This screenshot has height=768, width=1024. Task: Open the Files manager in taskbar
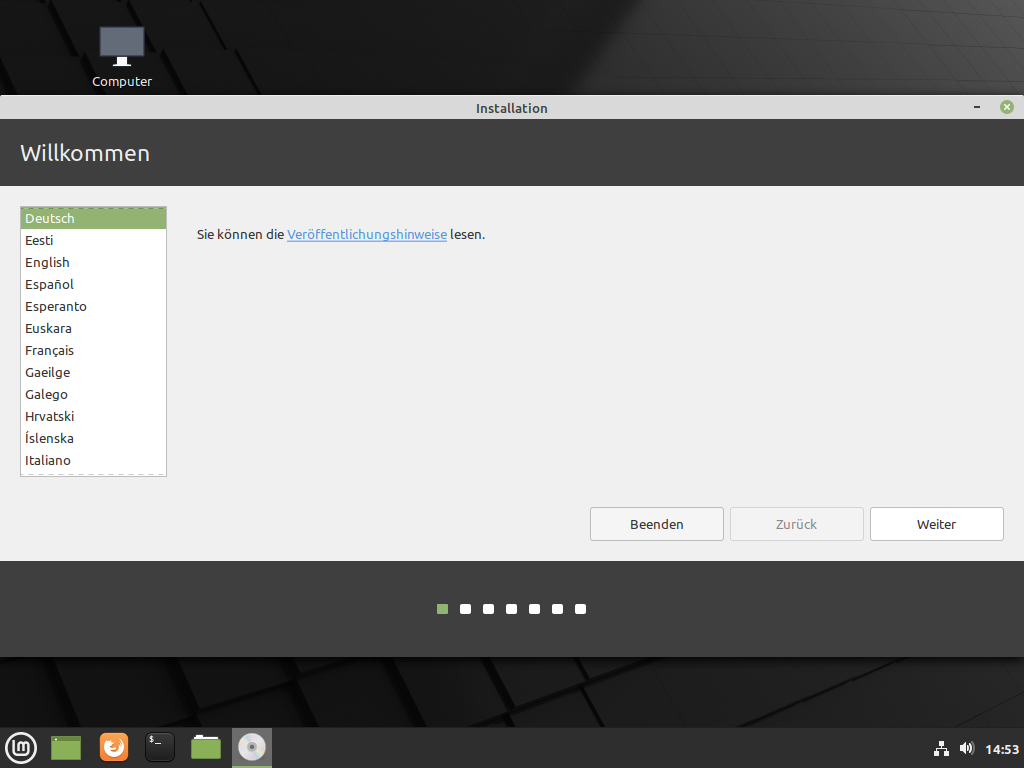coord(206,747)
